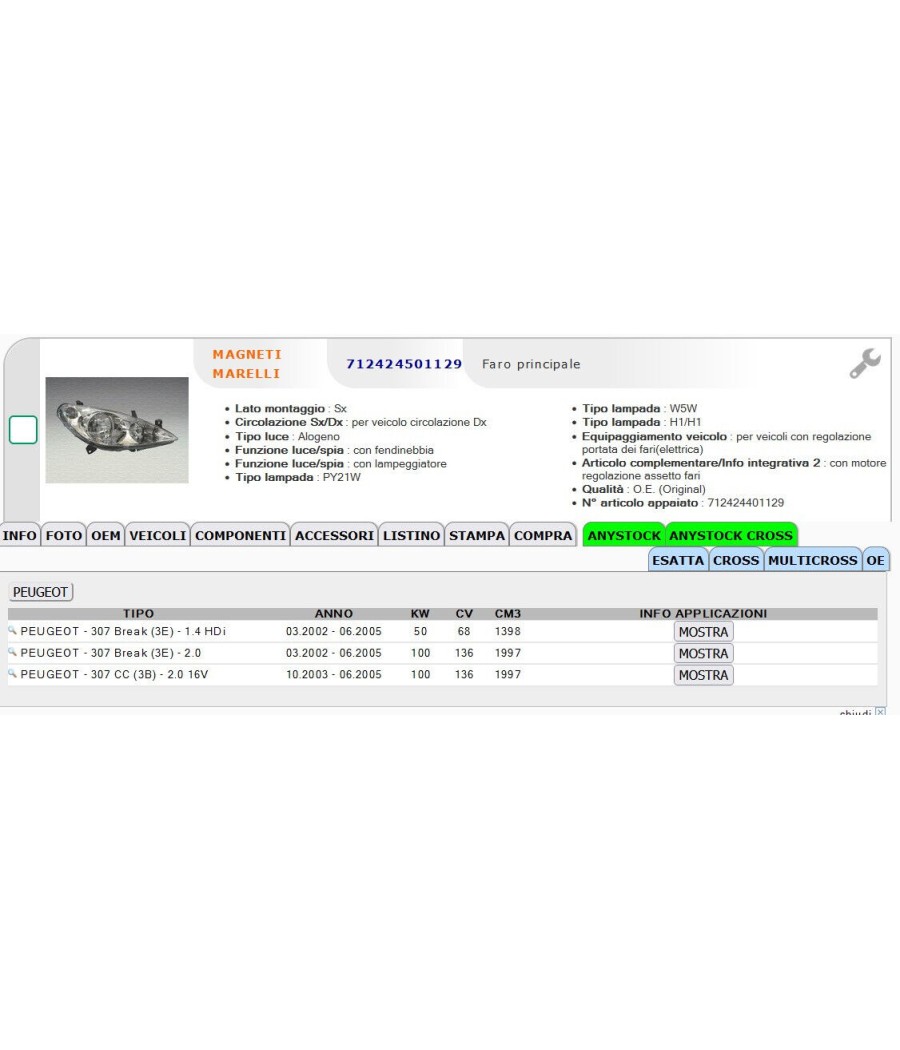Click the CV column header
The height and width of the screenshot is (1050, 900).
click(x=464, y=613)
